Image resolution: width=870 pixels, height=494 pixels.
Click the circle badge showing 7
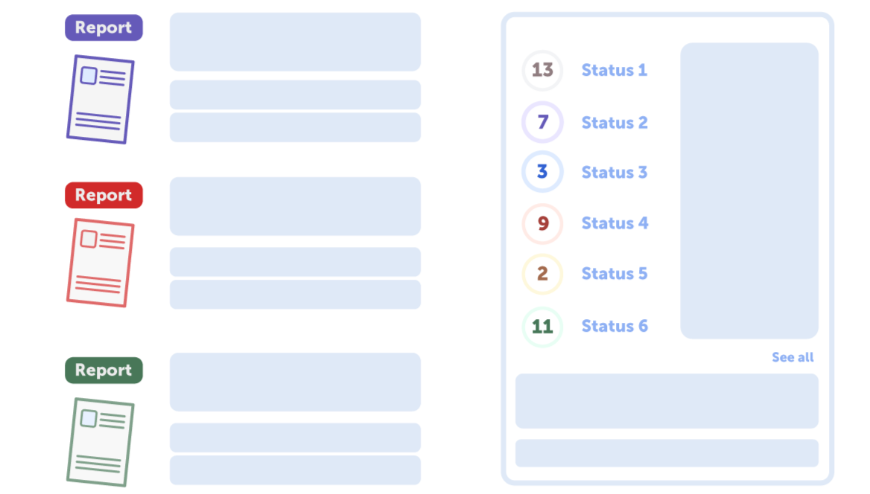click(x=542, y=123)
